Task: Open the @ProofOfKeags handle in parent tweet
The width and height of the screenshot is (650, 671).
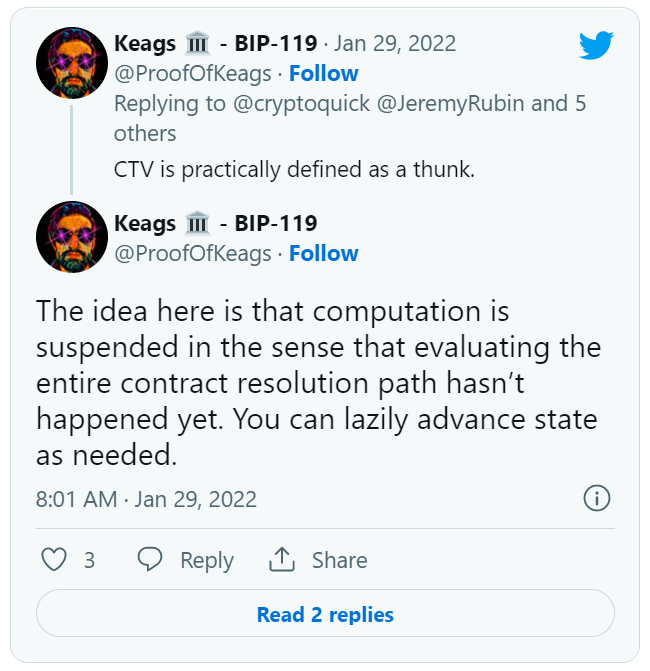Action: 193,74
